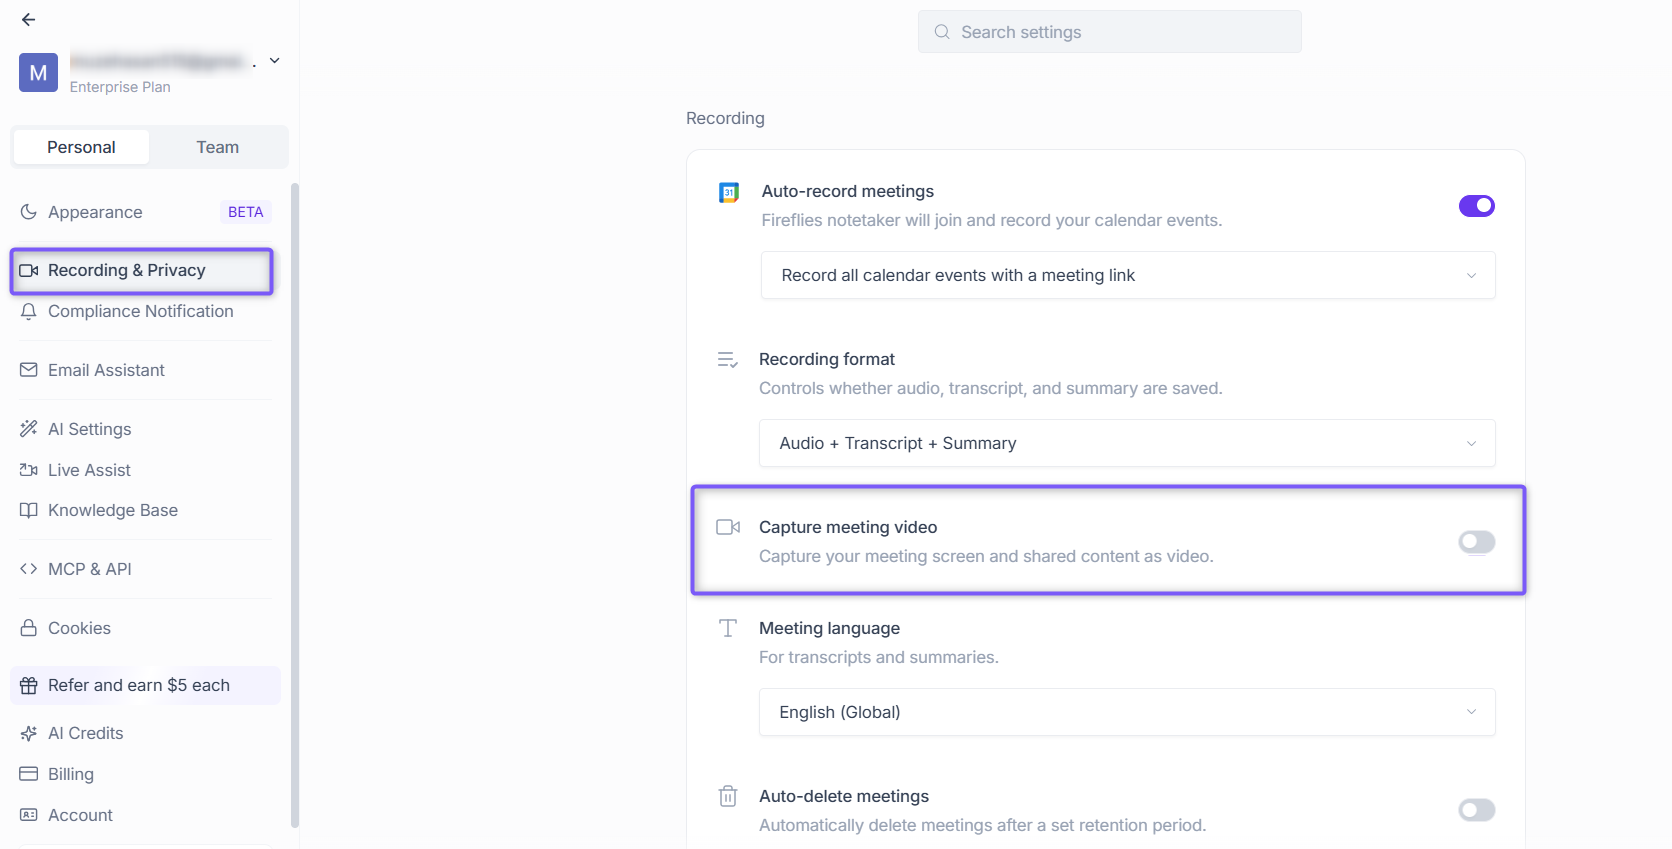Switch to the Team tab

(x=217, y=147)
